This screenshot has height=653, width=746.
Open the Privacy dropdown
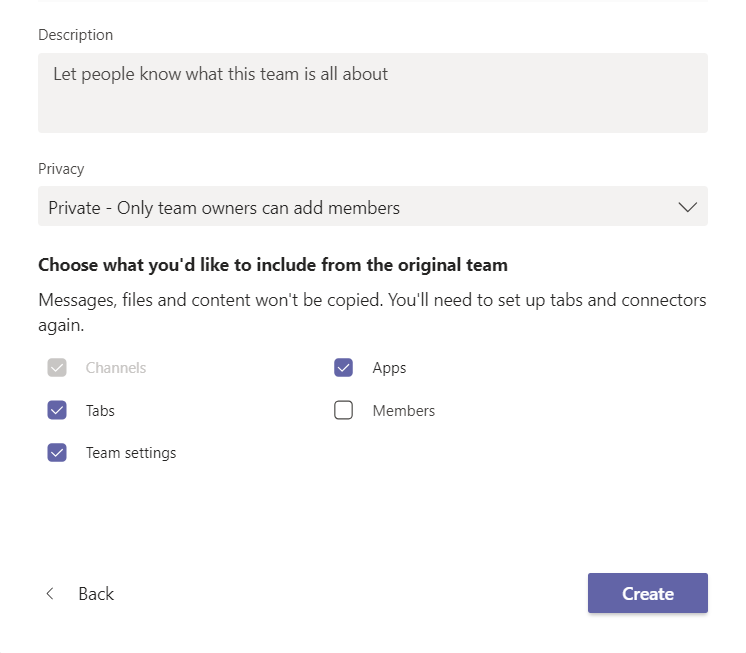point(373,206)
